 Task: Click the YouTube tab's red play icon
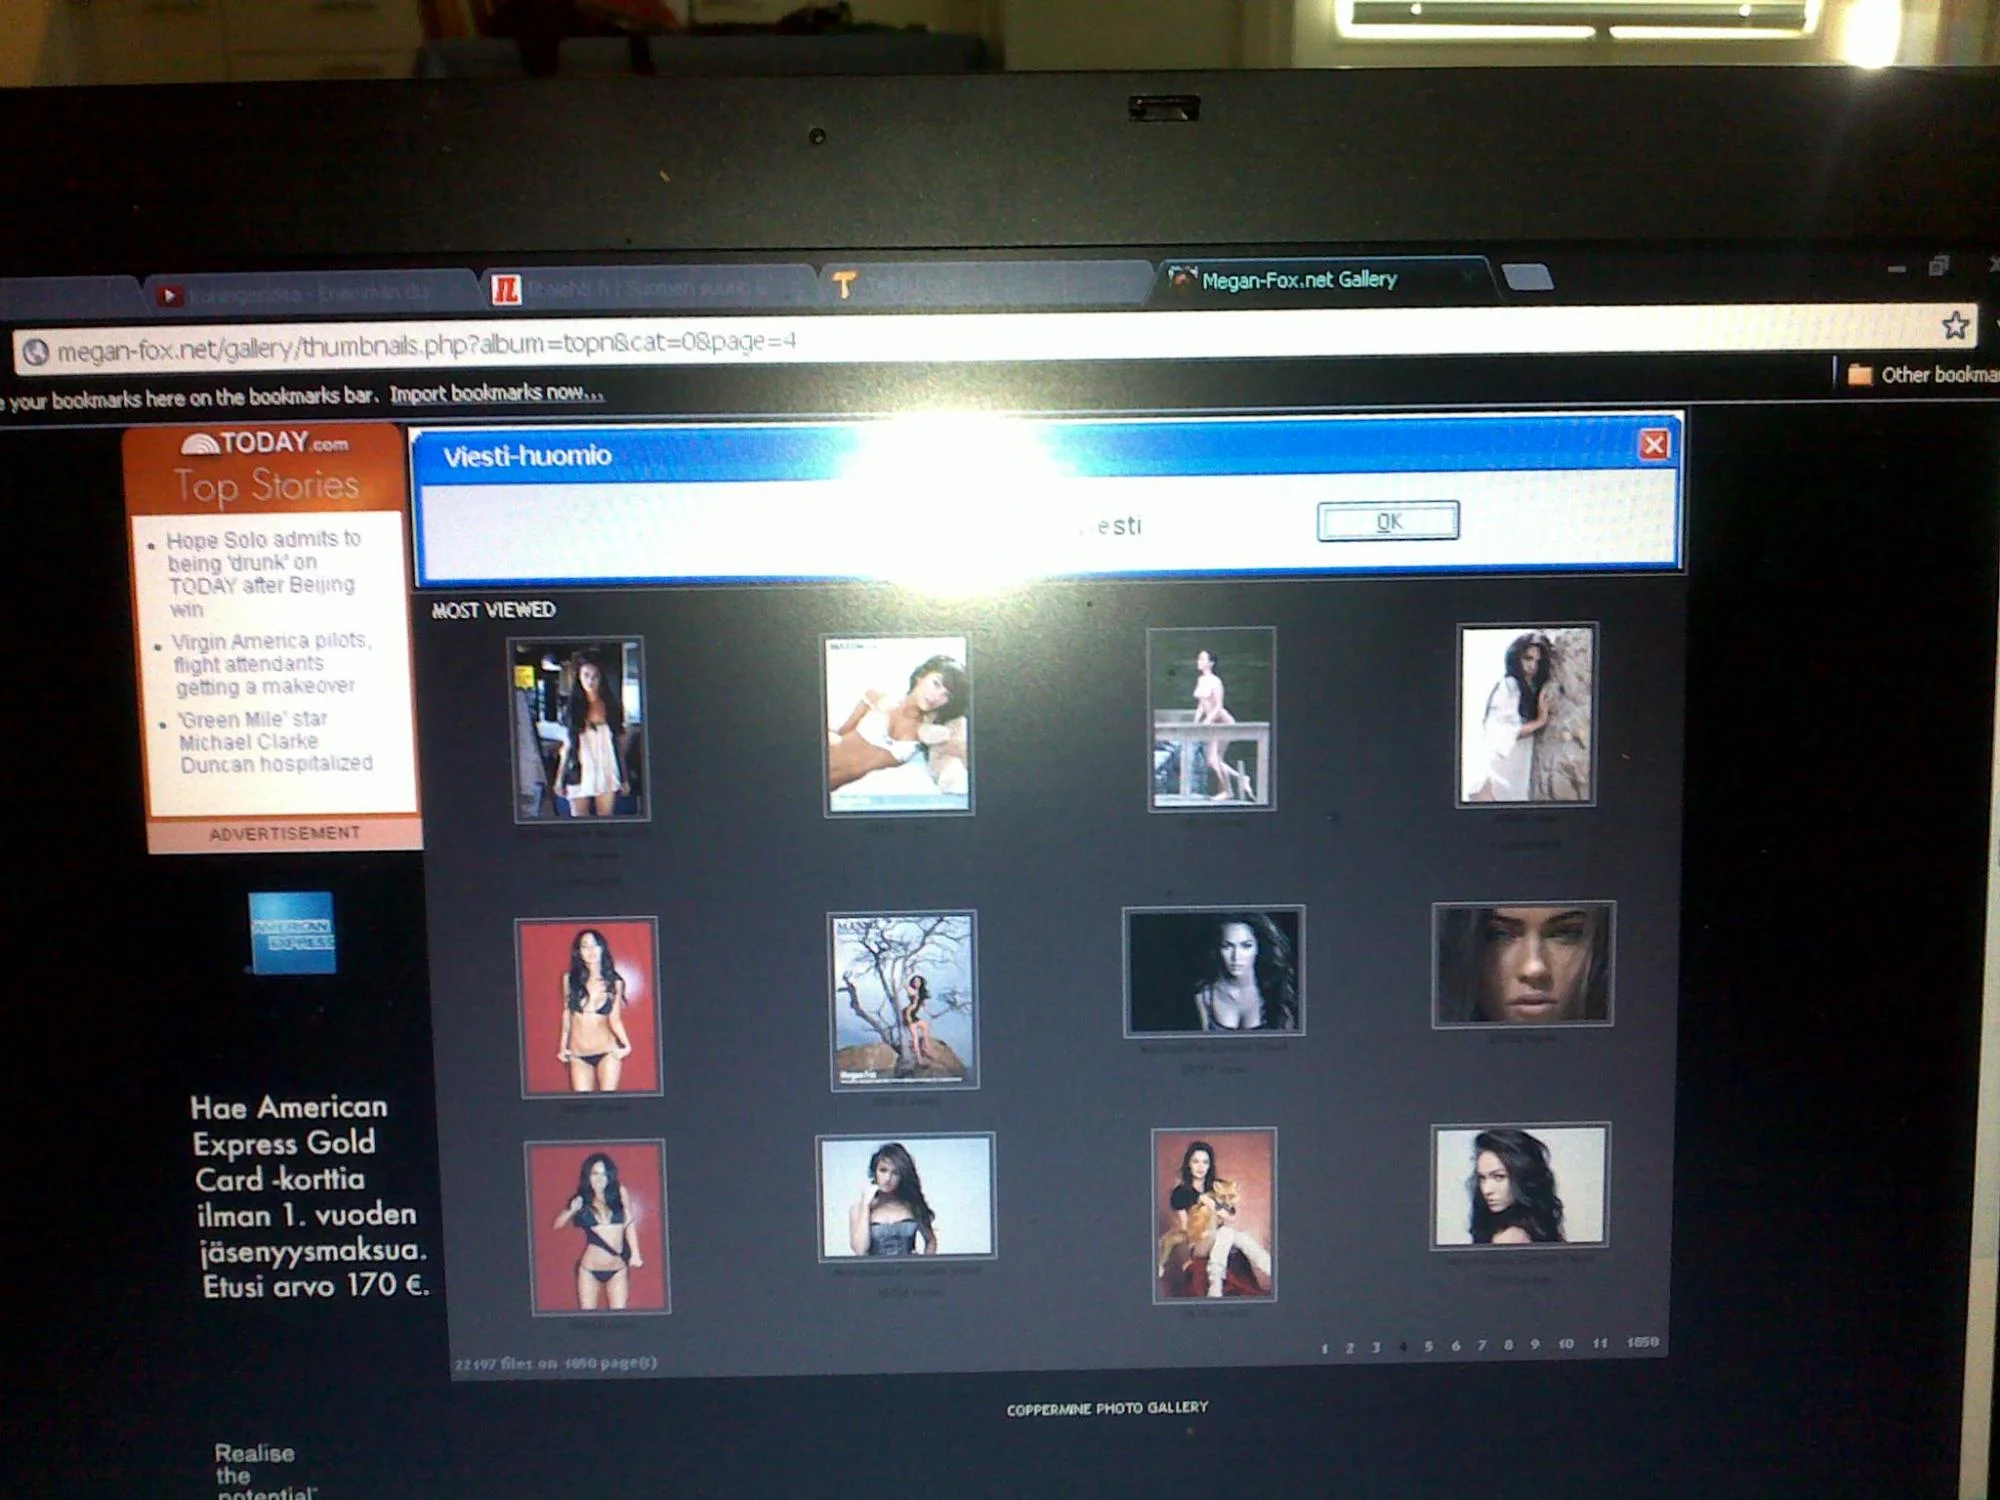pyautogui.click(x=169, y=295)
